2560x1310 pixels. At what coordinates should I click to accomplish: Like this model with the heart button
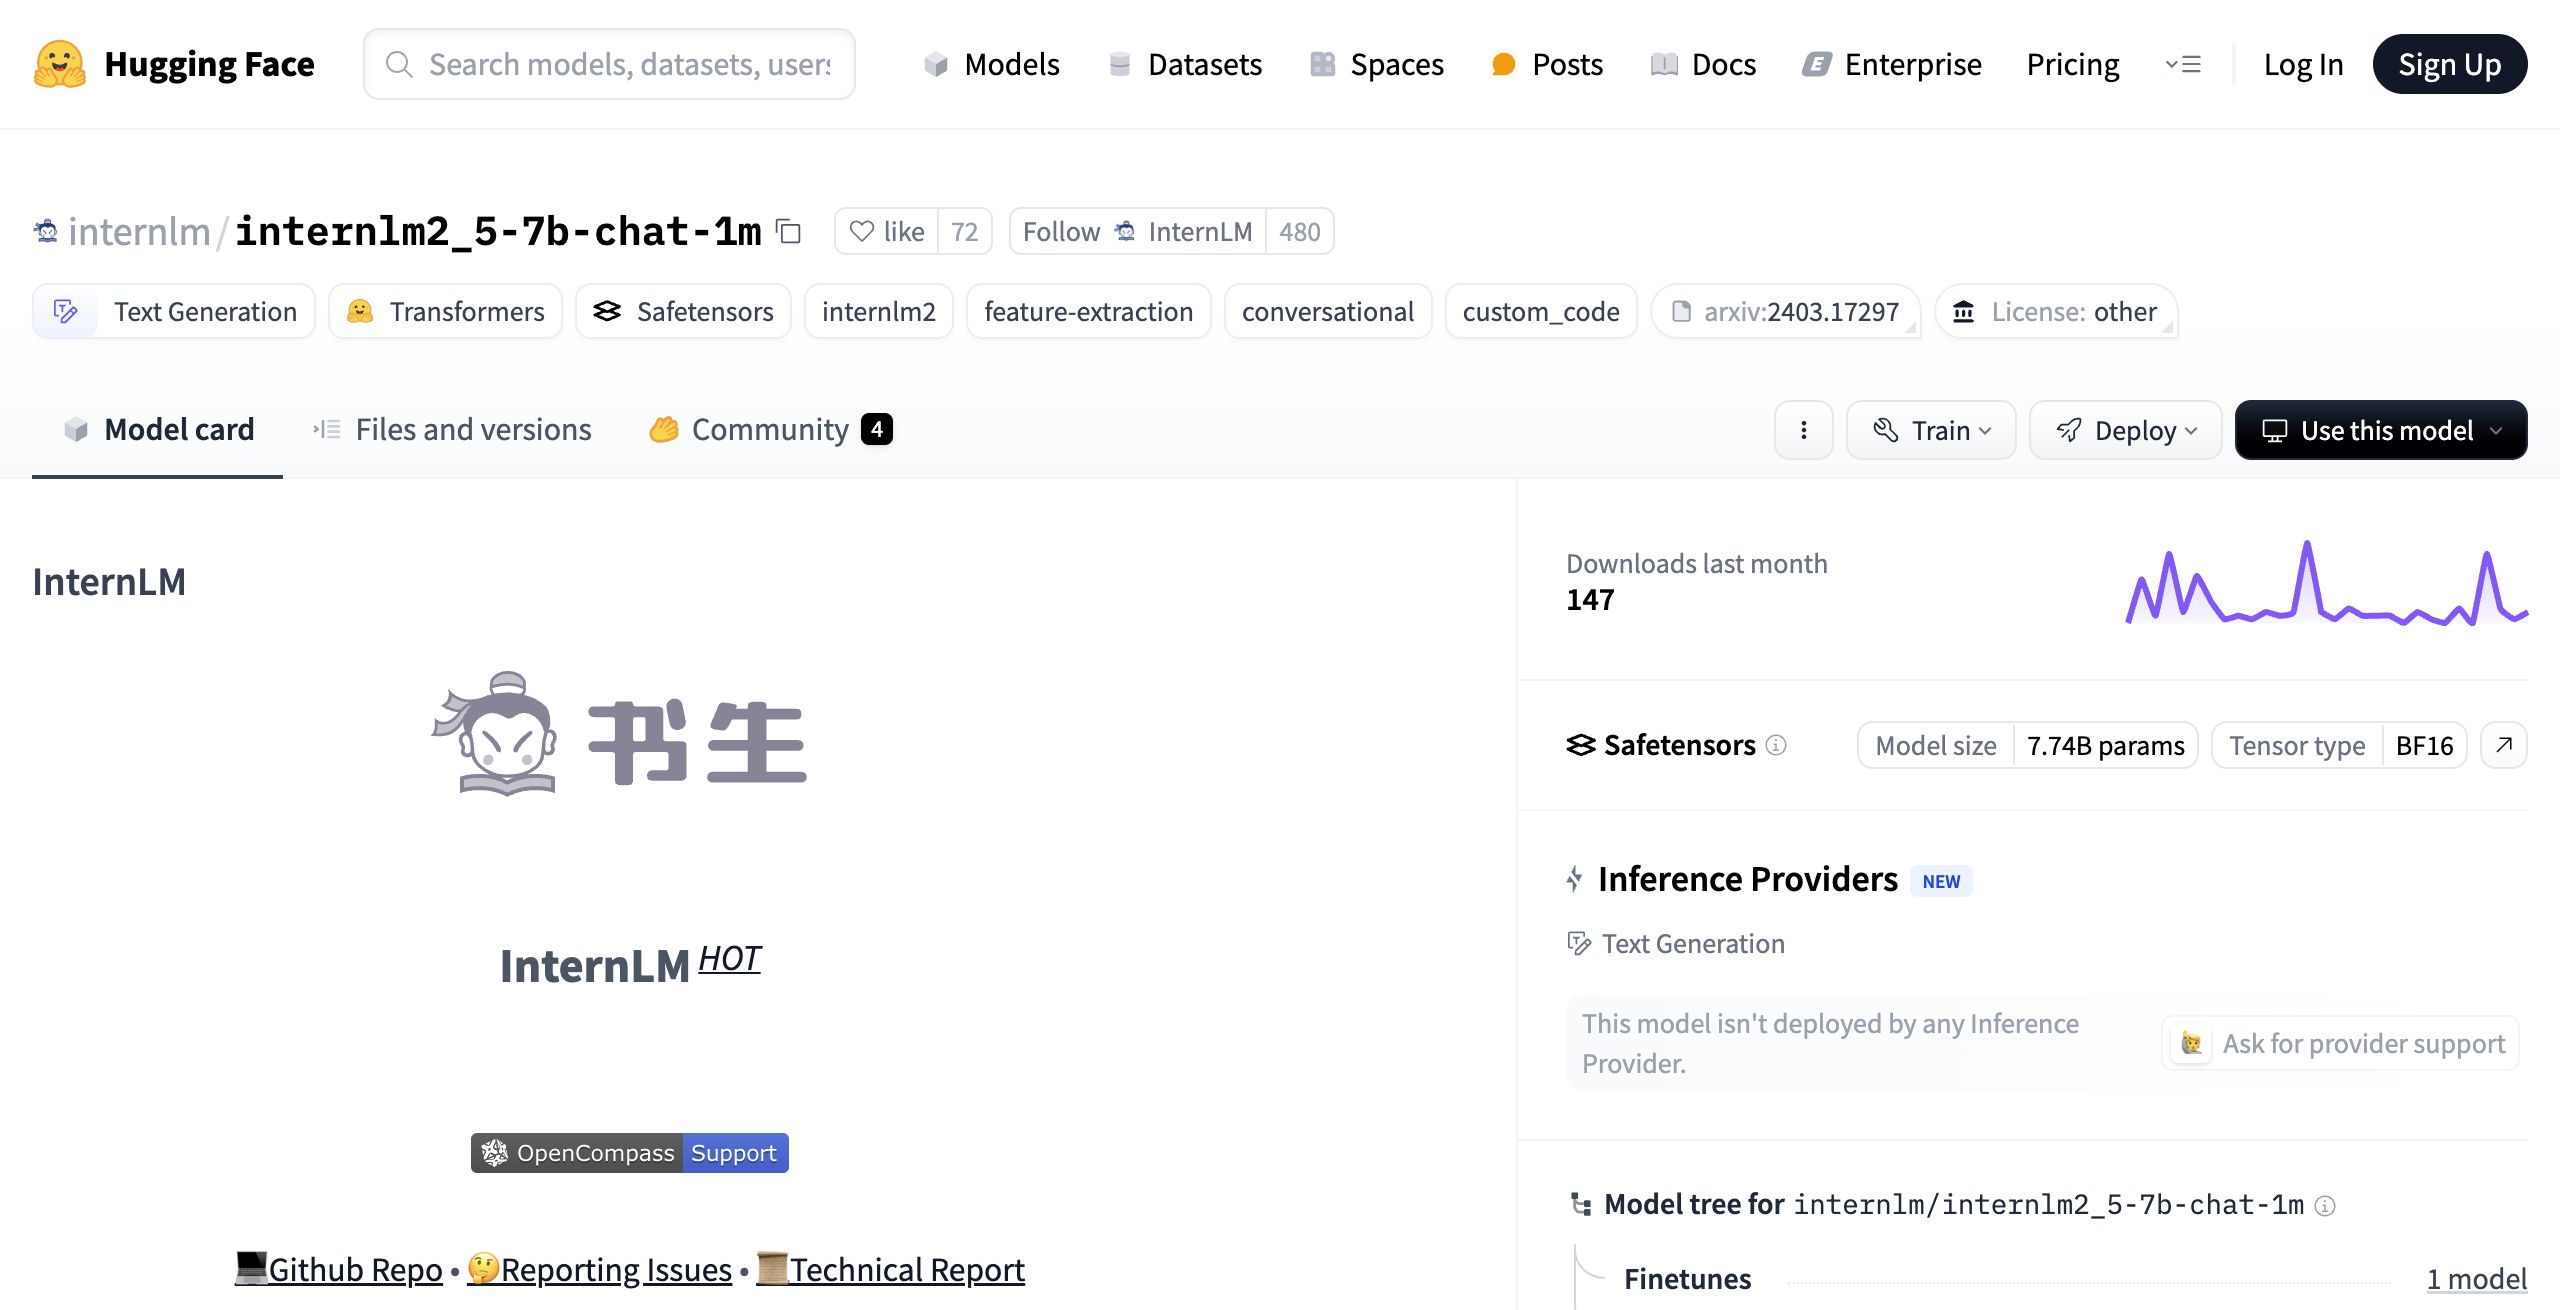(886, 232)
